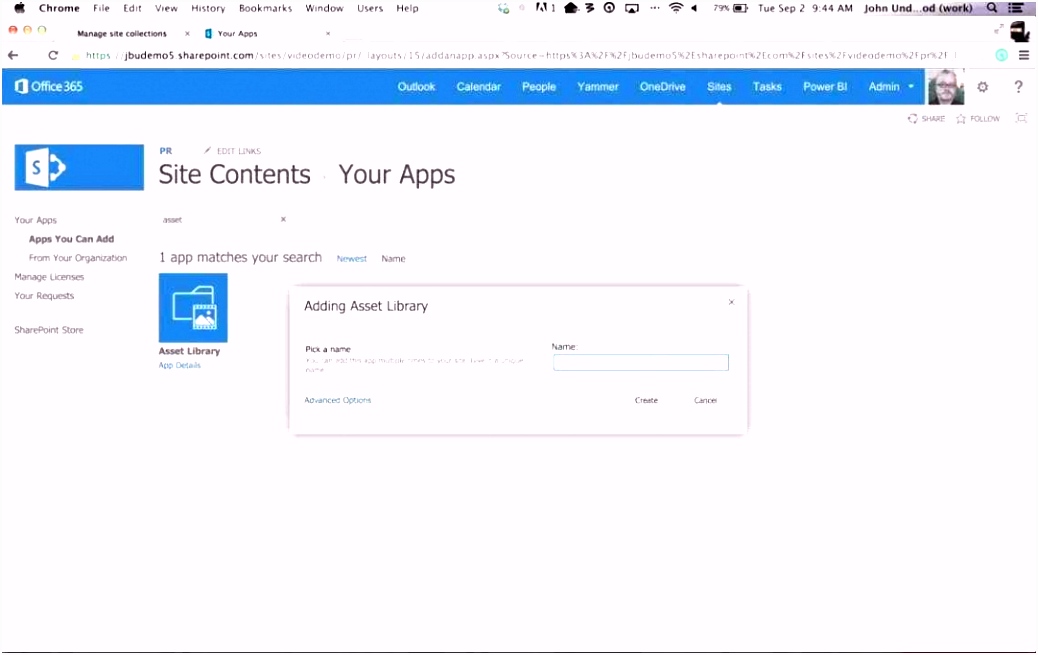Click the Name input field
Image resolution: width=1038 pixels, height=655 pixels.
point(641,362)
